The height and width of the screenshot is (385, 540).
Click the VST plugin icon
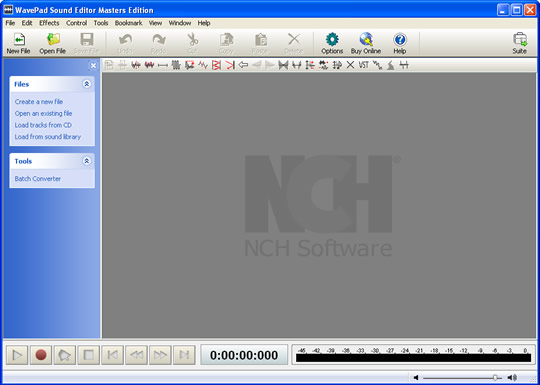point(363,65)
